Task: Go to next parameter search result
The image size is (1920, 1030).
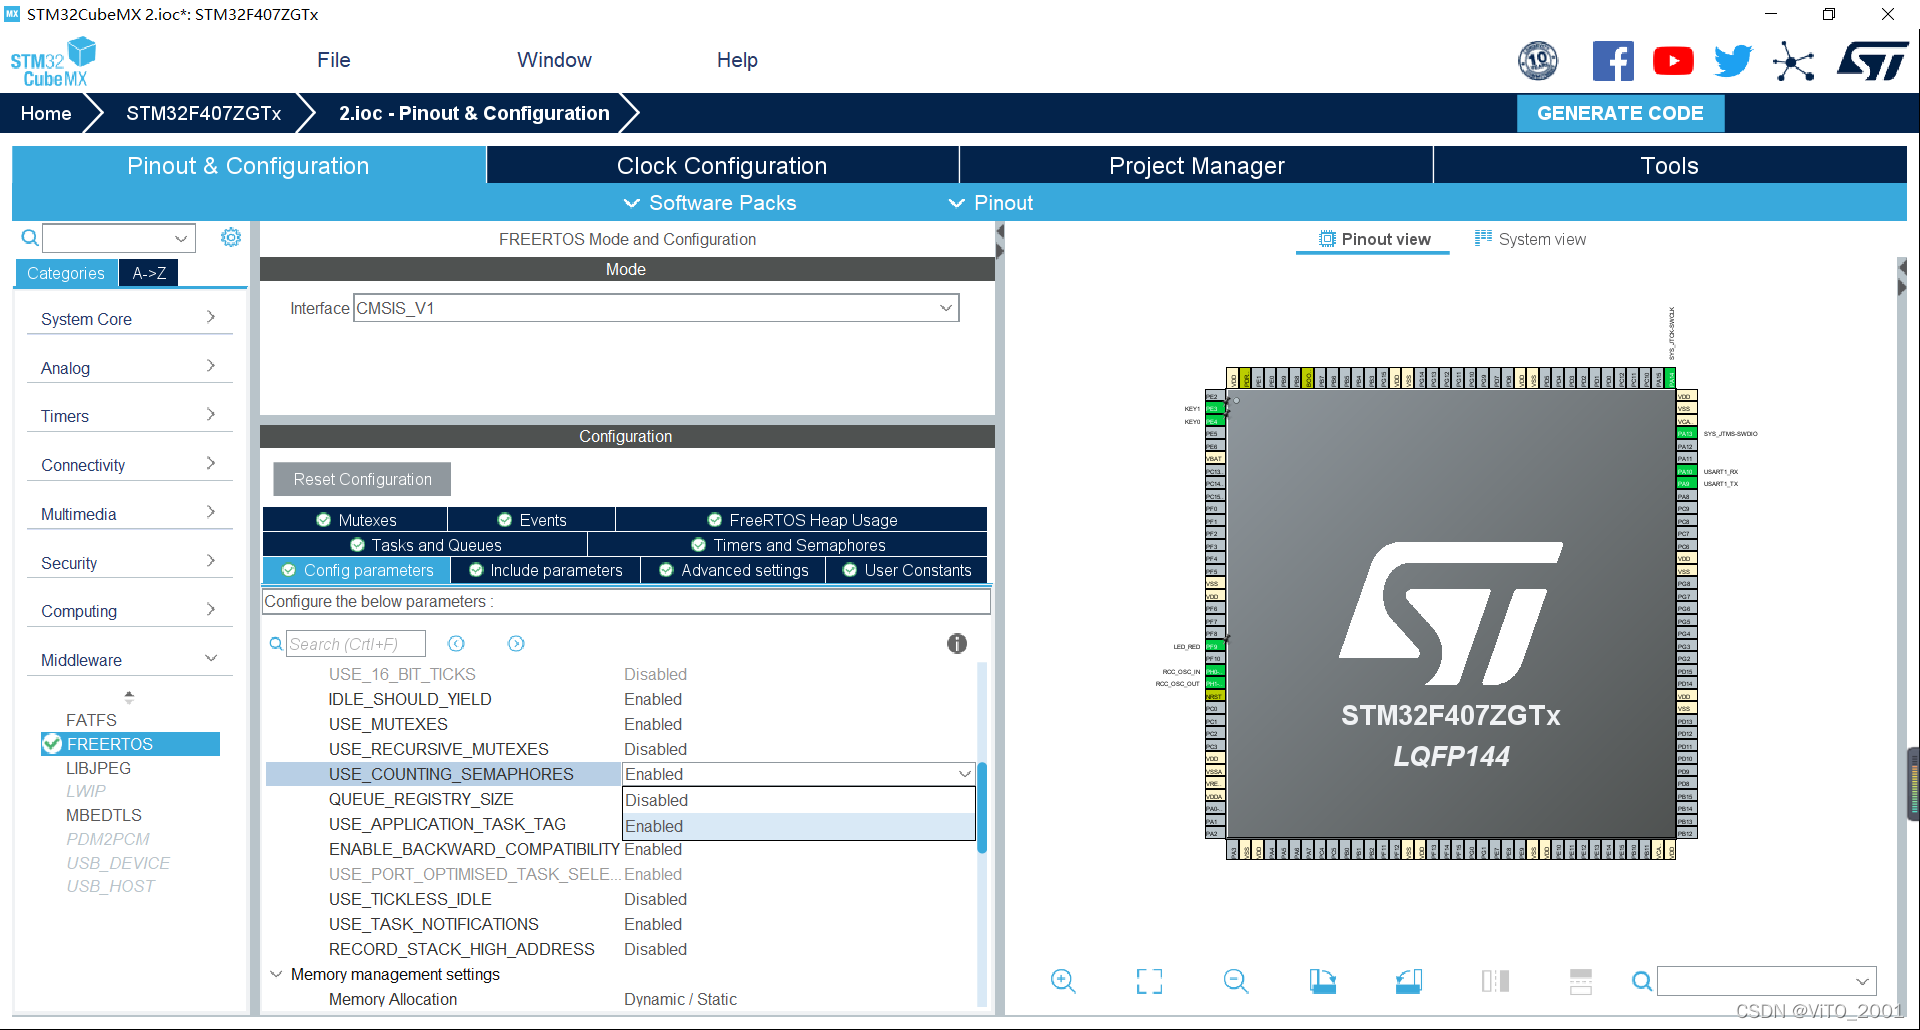Action: click(516, 644)
